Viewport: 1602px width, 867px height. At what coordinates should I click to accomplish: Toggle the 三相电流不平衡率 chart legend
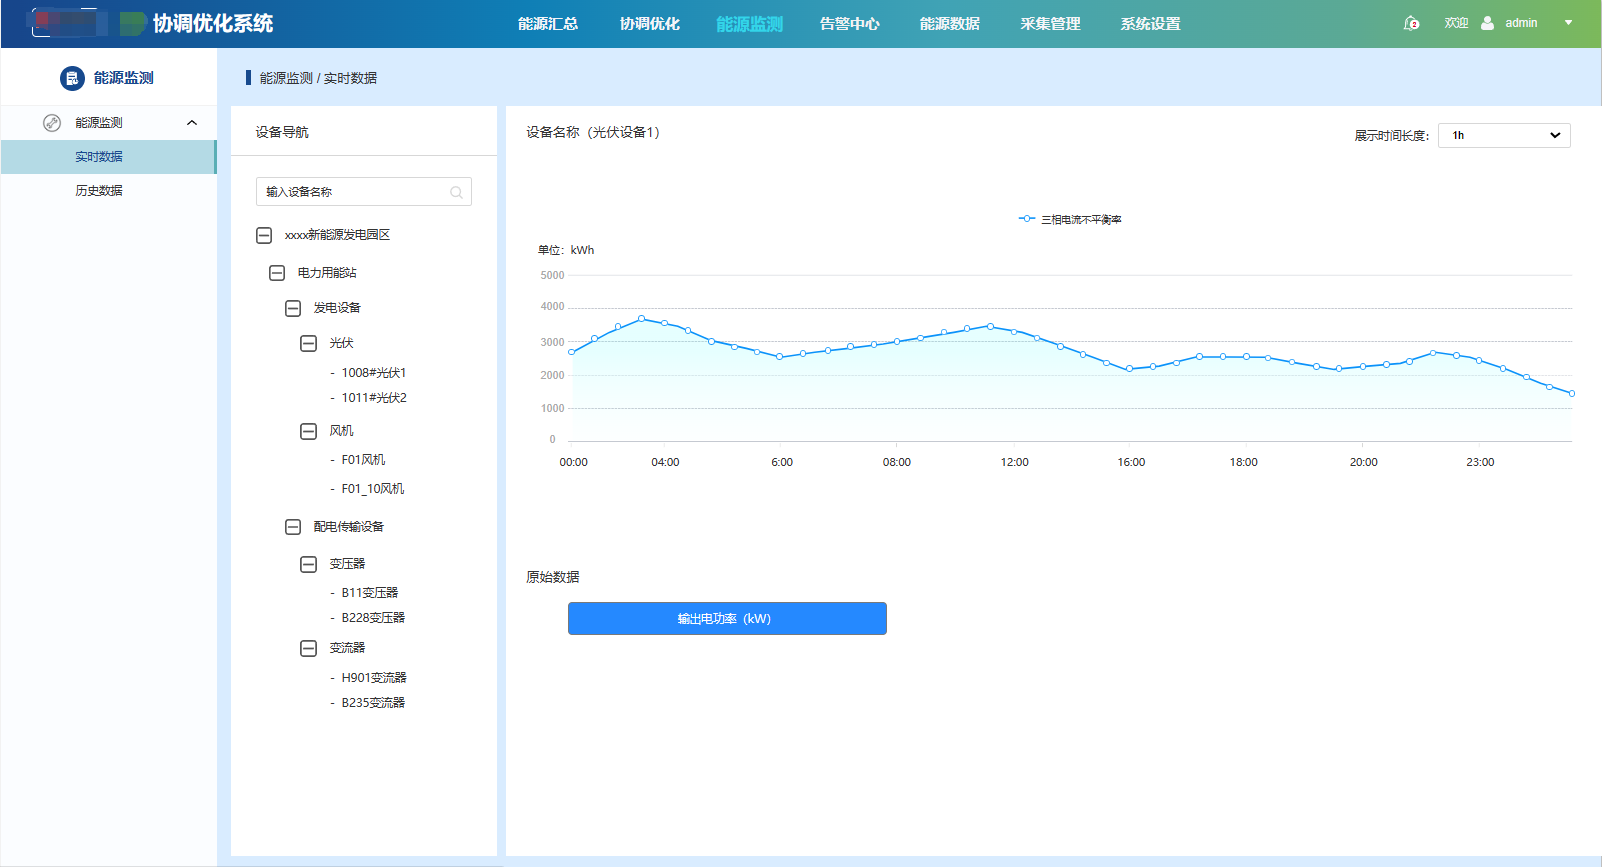[x=1070, y=219]
